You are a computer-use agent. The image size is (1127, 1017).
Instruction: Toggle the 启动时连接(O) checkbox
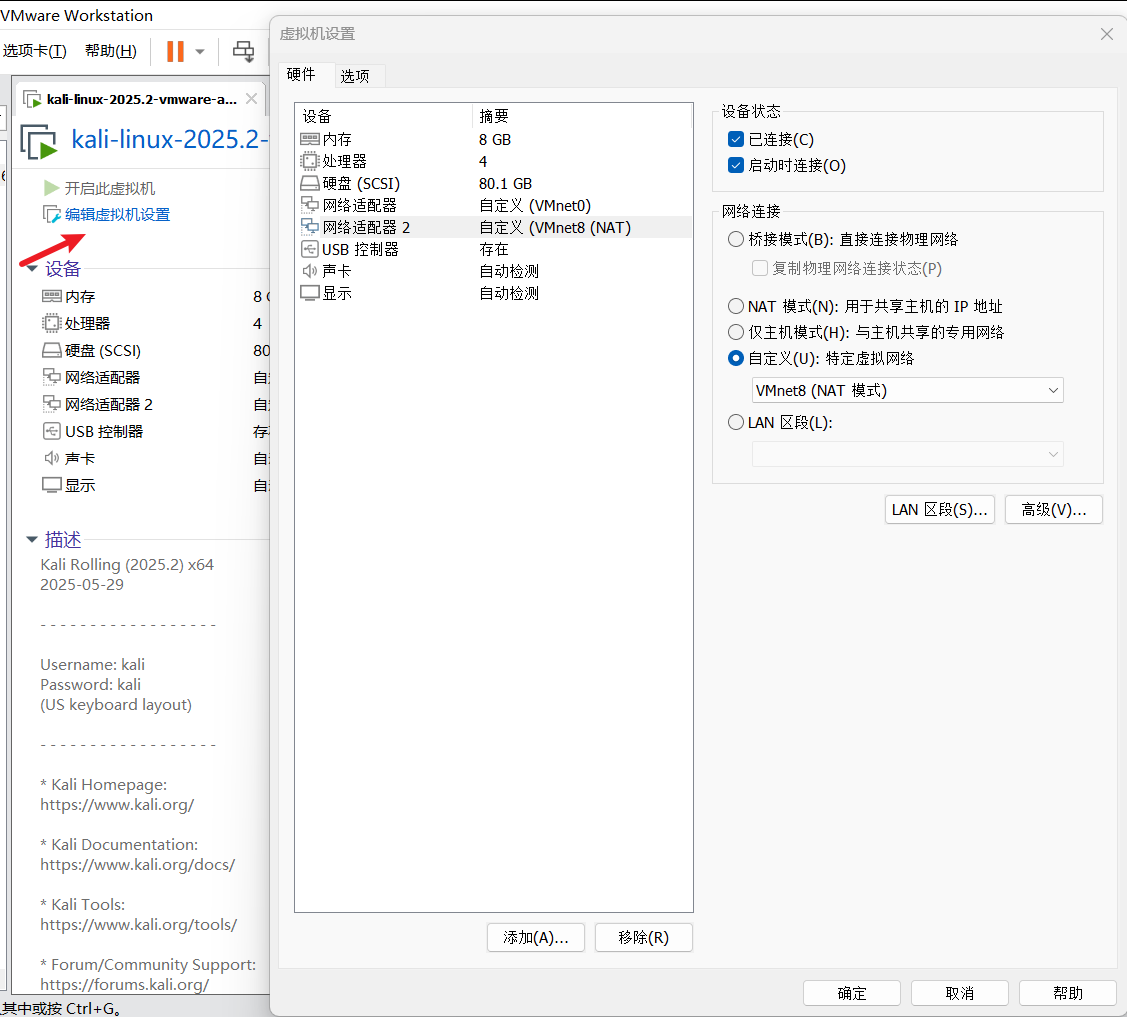tap(735, 165)
